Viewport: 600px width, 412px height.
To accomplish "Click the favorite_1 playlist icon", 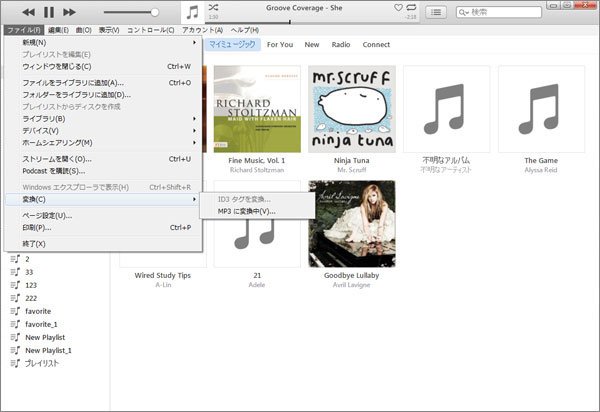I will click(x=15, y=324).
